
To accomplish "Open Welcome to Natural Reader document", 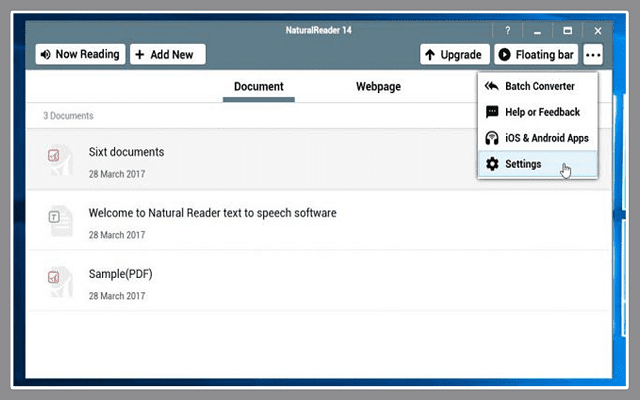I will pyautogui.click(x=212, y=213).
